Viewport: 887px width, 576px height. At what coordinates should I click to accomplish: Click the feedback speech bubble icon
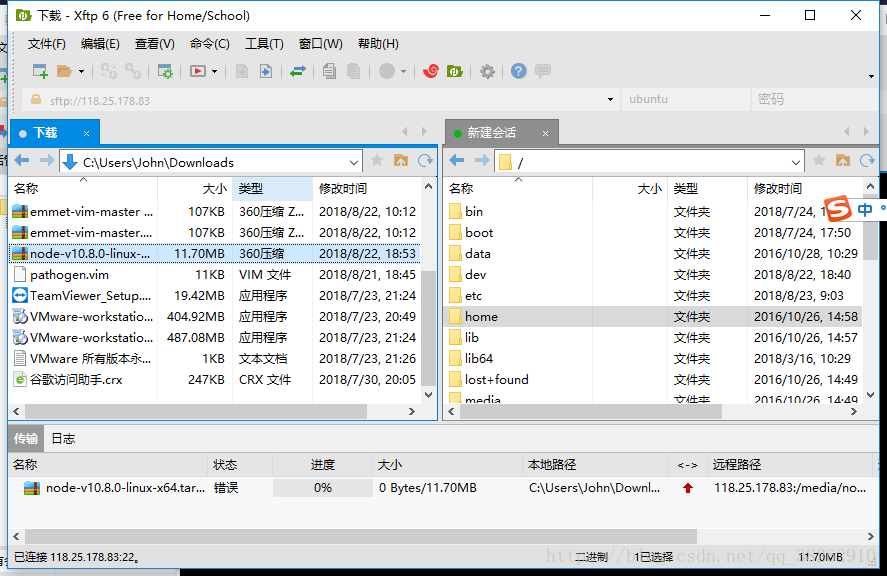542,71
